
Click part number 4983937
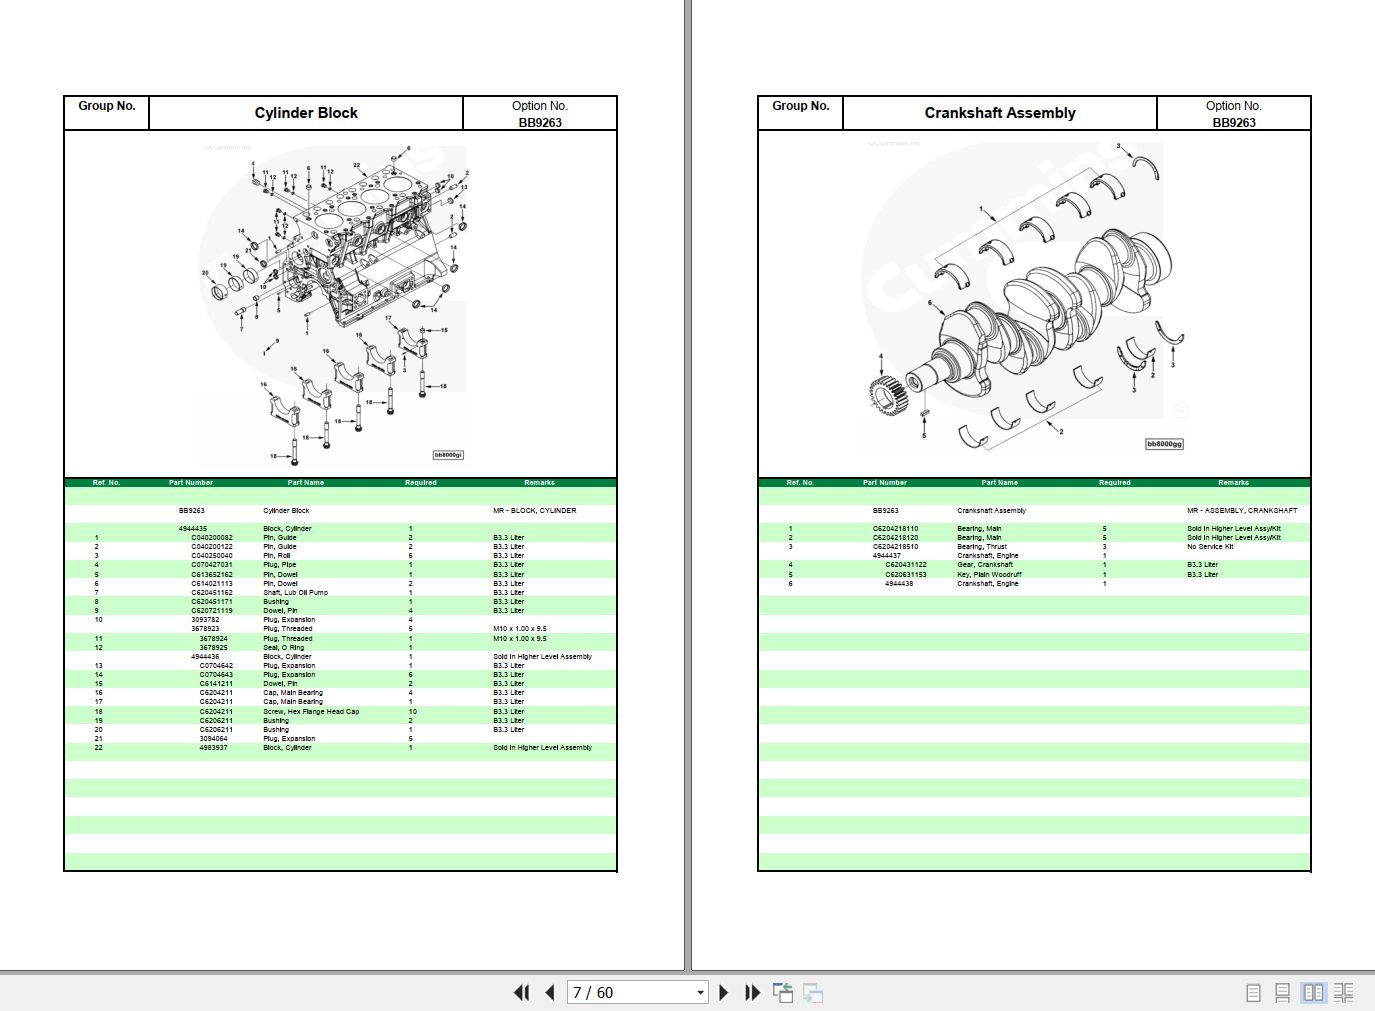pos(213,748)
